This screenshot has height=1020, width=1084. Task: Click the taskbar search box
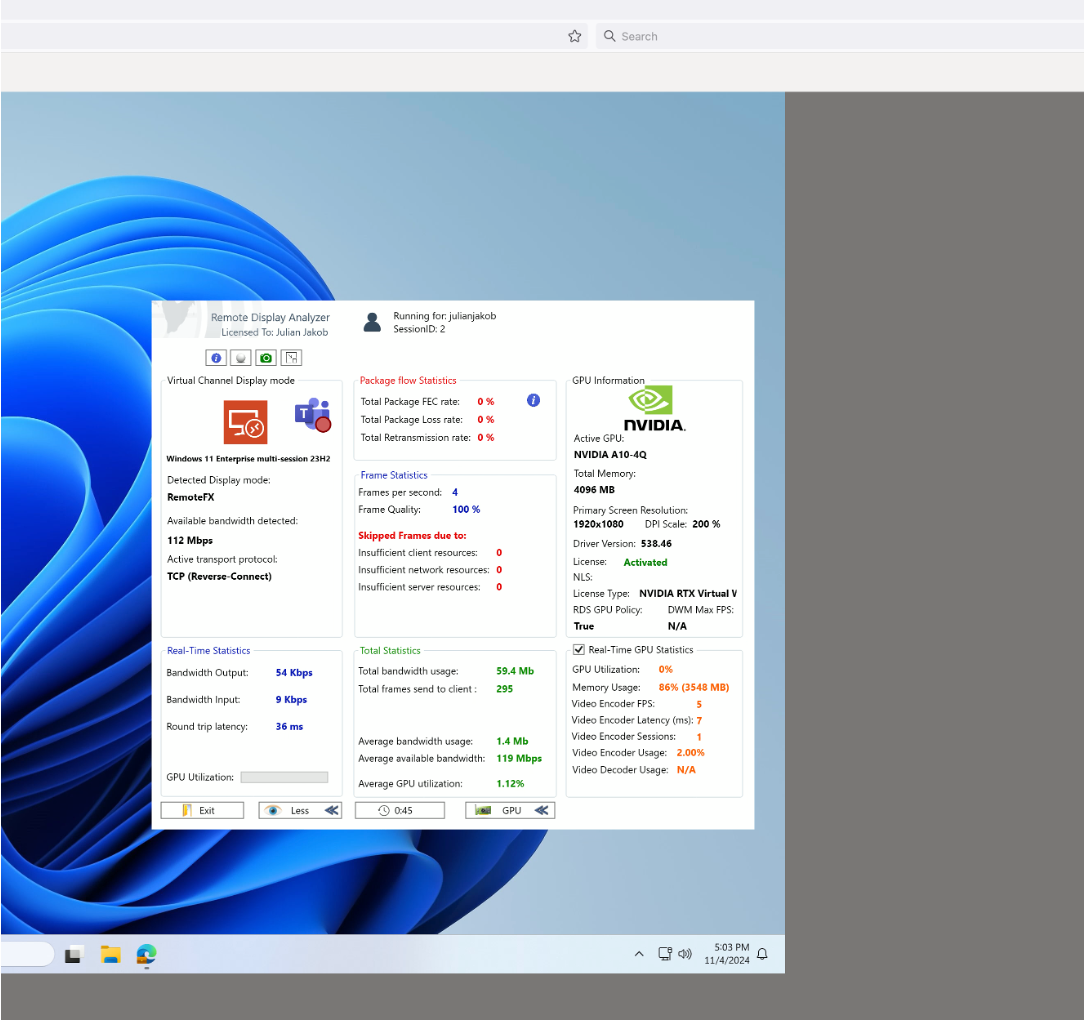[28, 954]
